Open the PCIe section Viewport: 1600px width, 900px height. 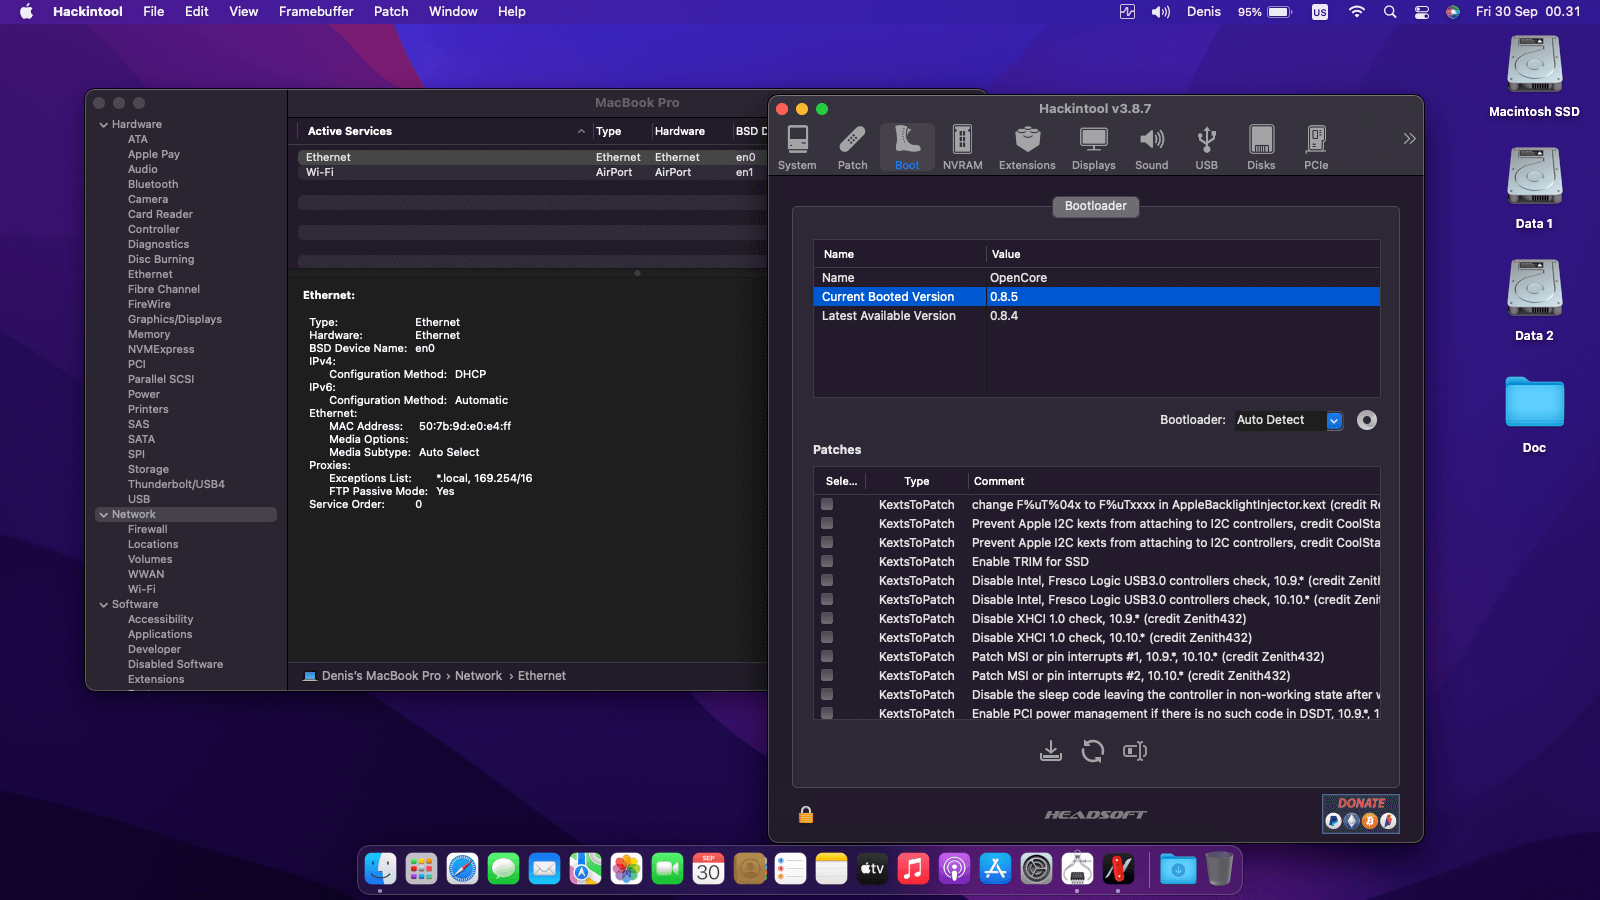(1316, 148)
